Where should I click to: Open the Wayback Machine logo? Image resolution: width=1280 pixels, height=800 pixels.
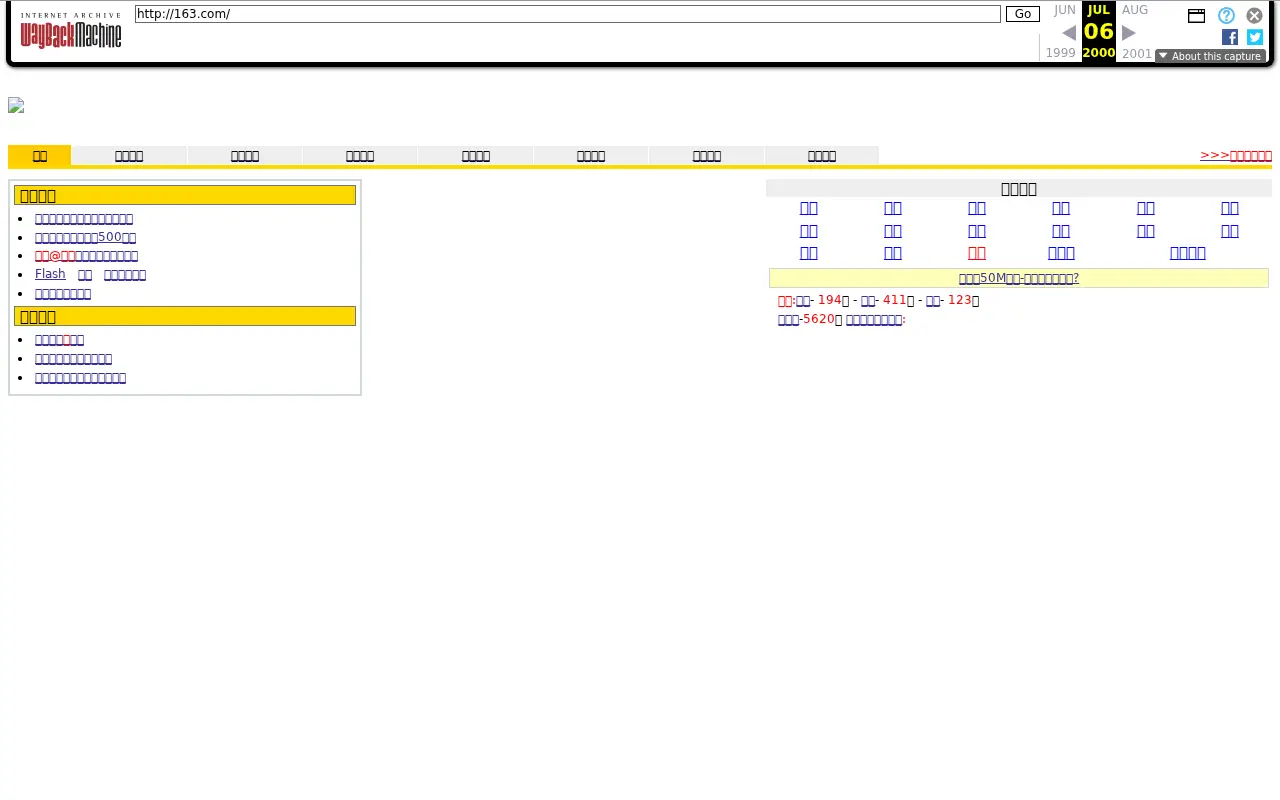(x=71, y=31)
